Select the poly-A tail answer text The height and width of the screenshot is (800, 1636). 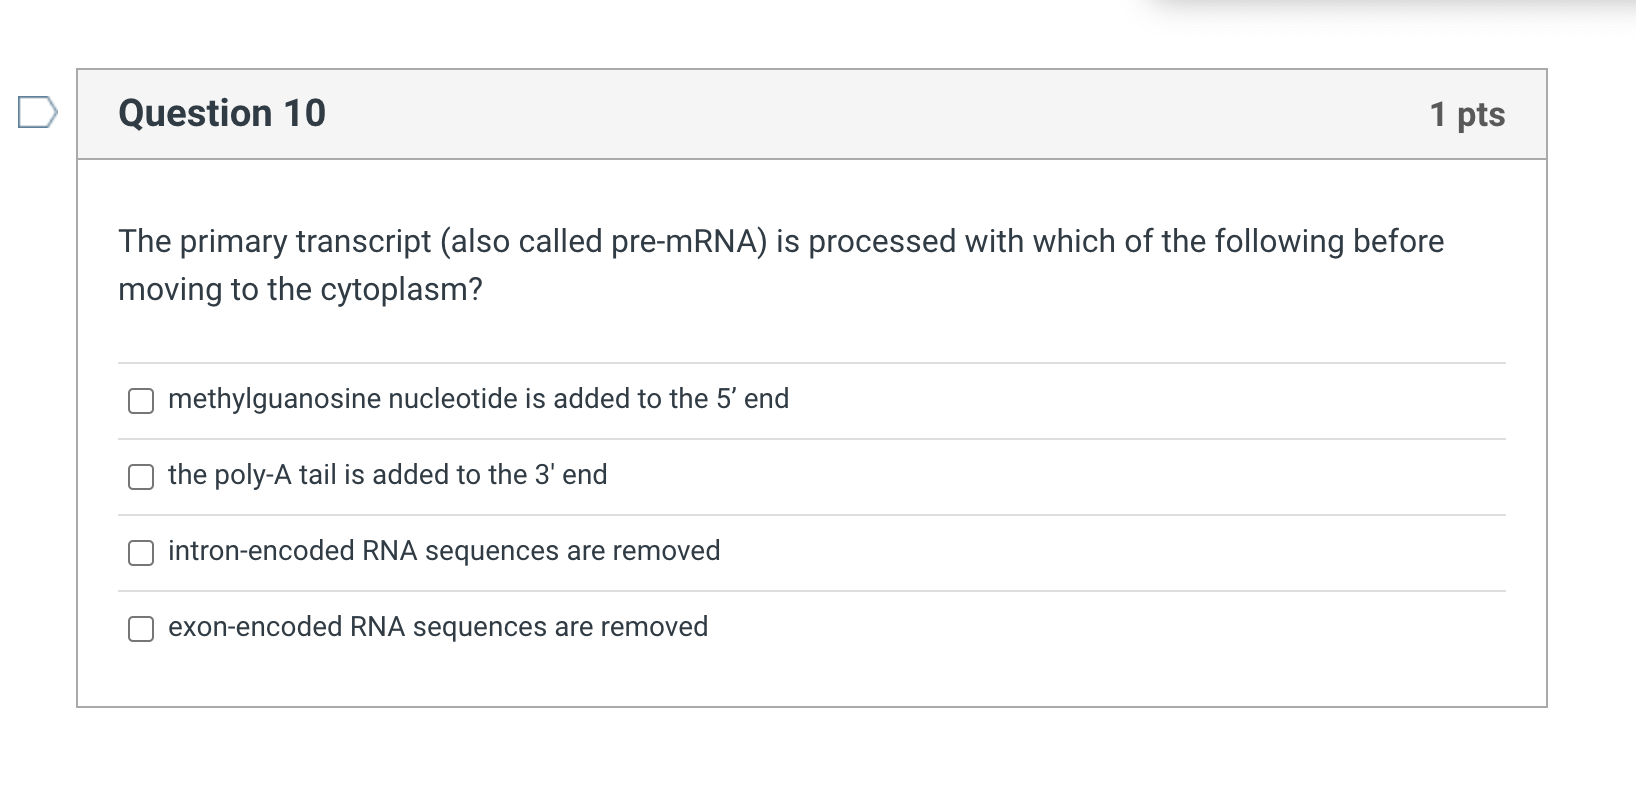point(387,475)
